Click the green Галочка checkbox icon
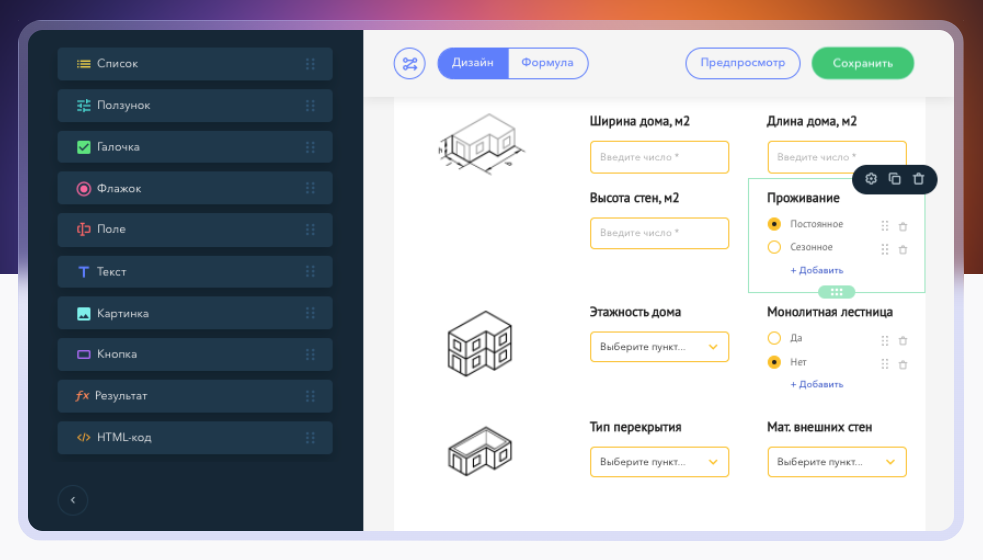 pyautogui.click(x=83, y=147)
